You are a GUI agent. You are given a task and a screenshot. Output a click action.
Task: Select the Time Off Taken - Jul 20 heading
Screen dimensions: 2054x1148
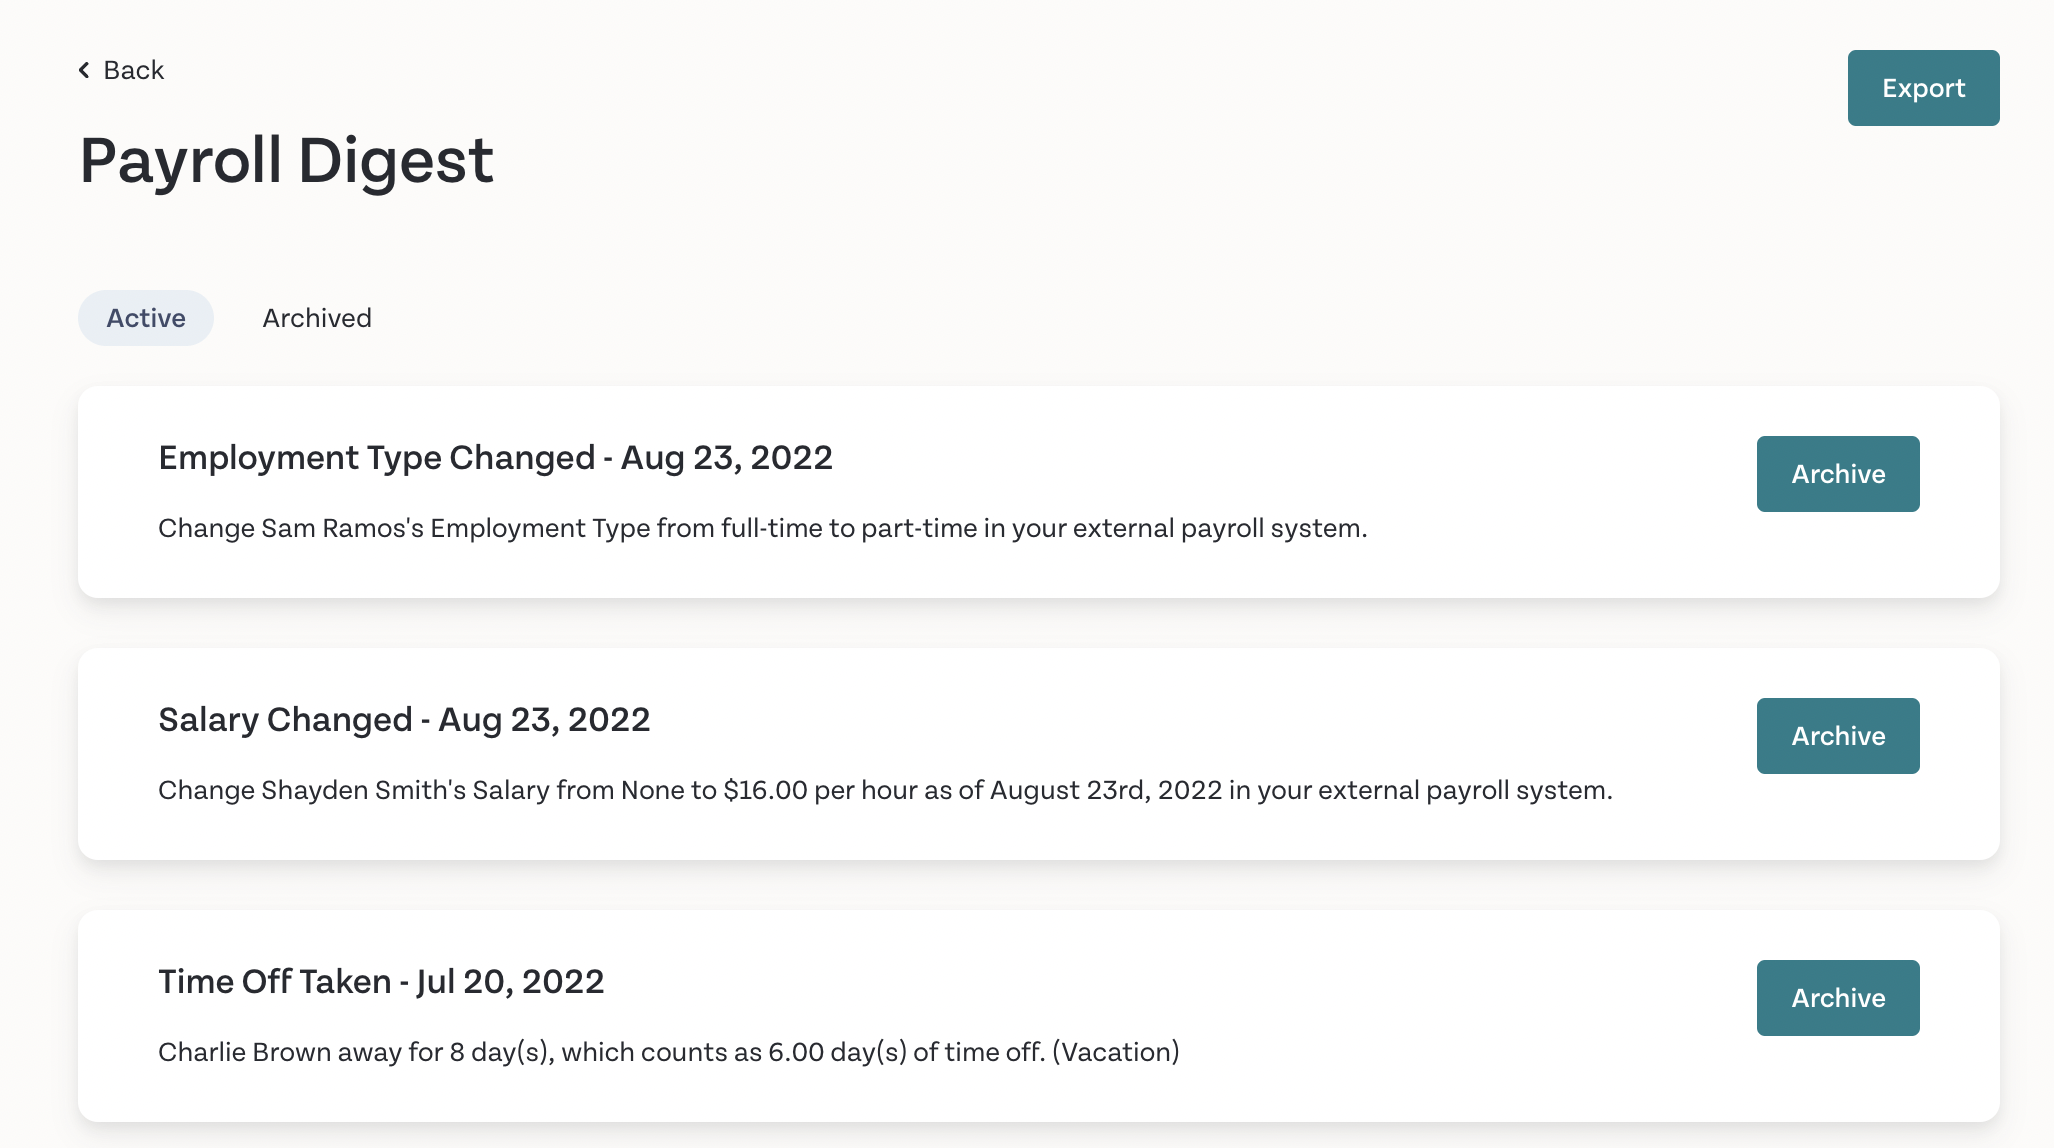click(x=381, y=982)
